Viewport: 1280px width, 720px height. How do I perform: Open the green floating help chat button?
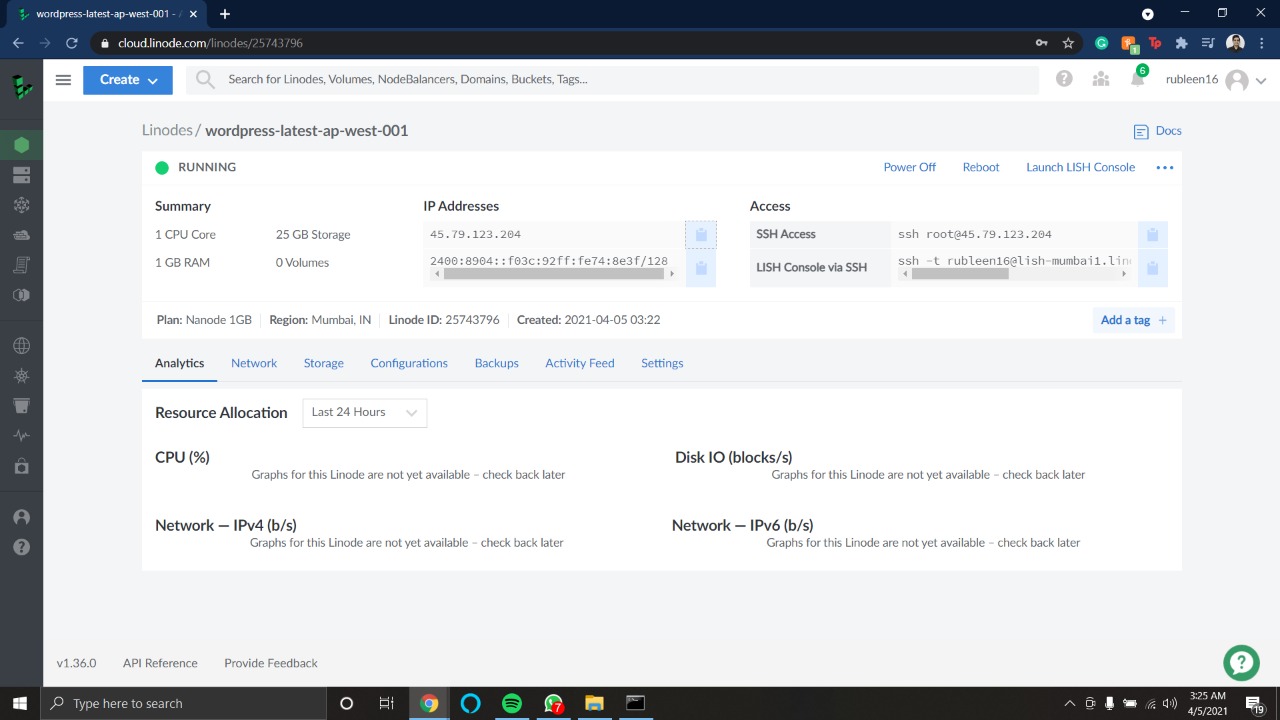(1241, 662)
